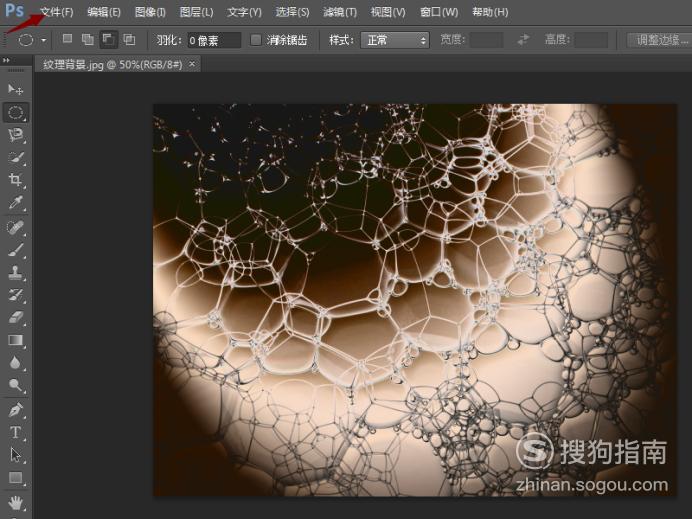Choose Subtract from Selection mode
The width and height of the screenshot is (692, 519).
(108, 39)
